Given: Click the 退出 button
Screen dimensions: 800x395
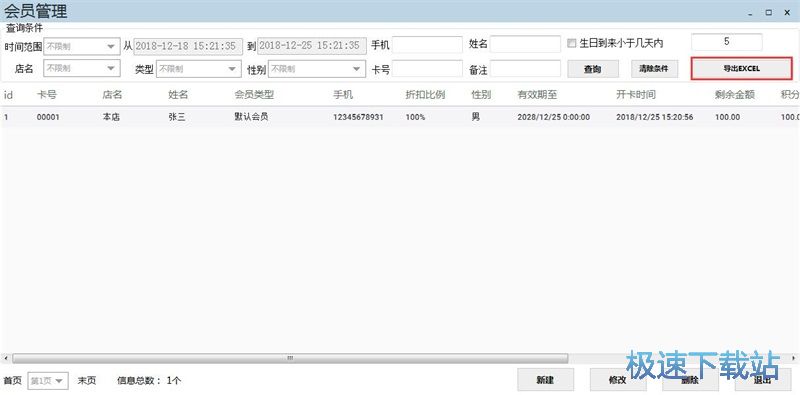Looking at the screenshot, I should coord(763,380).
